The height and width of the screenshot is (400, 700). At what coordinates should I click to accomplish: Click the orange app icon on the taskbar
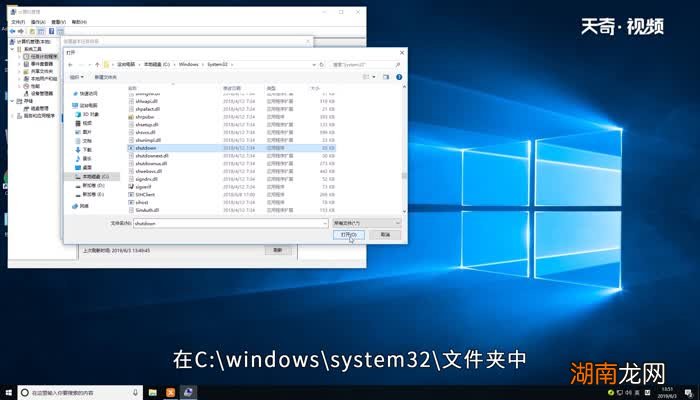pos(171,392)
